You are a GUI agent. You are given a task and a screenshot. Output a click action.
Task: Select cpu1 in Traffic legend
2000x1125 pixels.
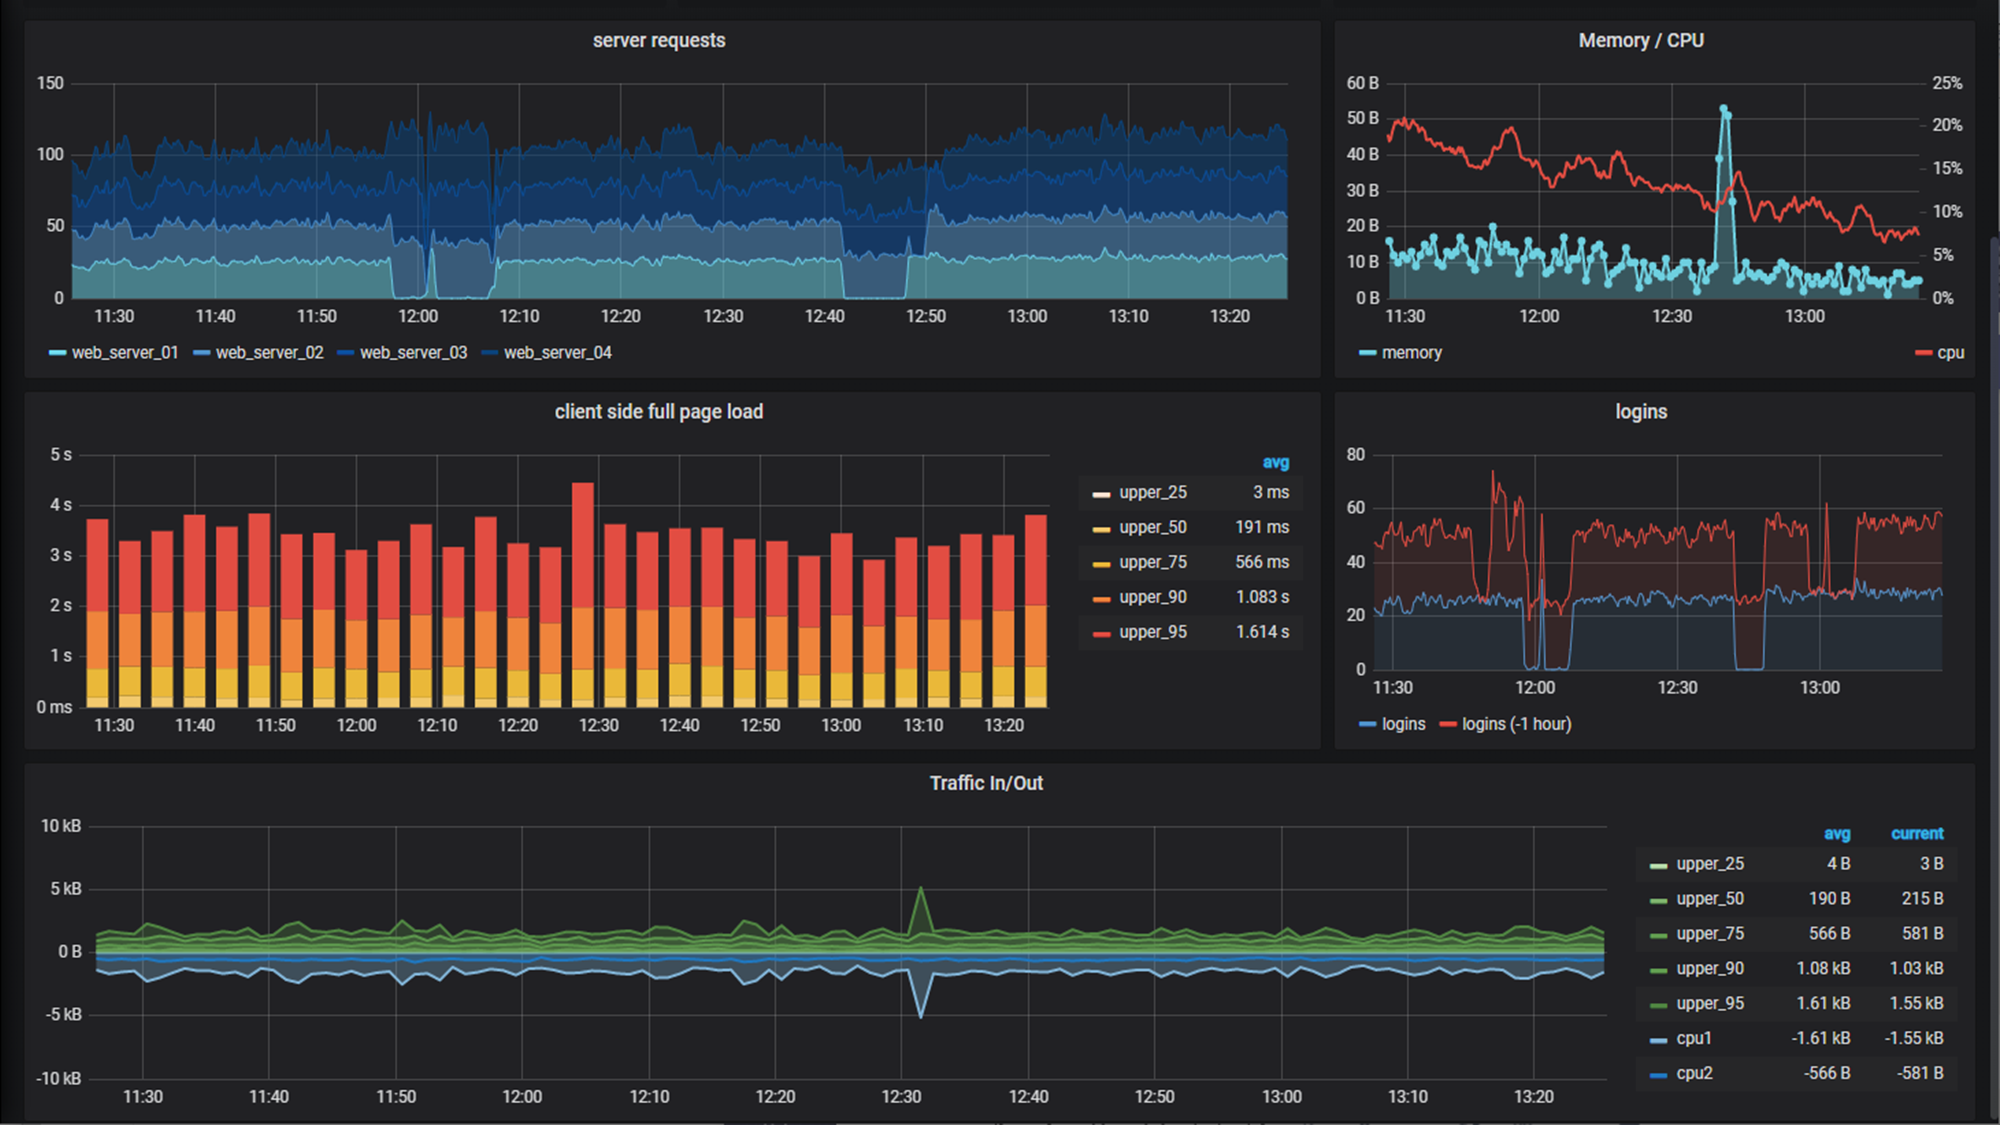pos(1694,1039)
